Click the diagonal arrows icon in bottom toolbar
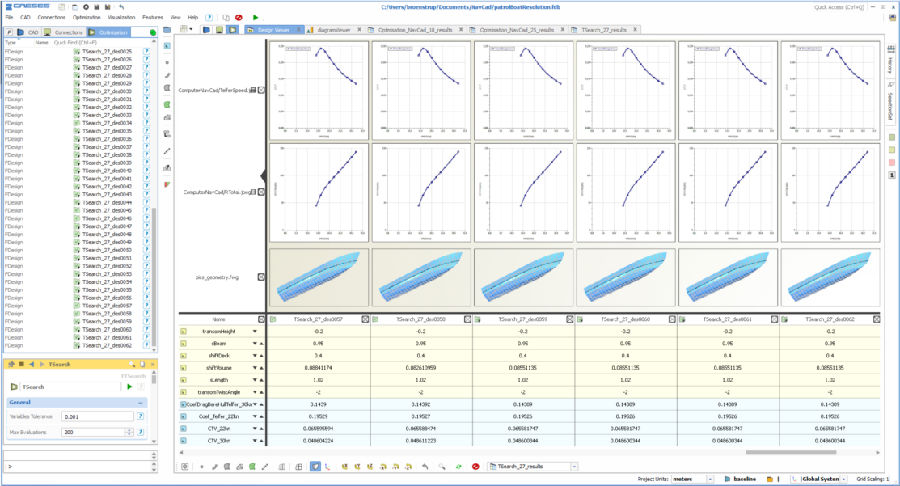This screenshot has height=486, width=900. pos(265,466)
